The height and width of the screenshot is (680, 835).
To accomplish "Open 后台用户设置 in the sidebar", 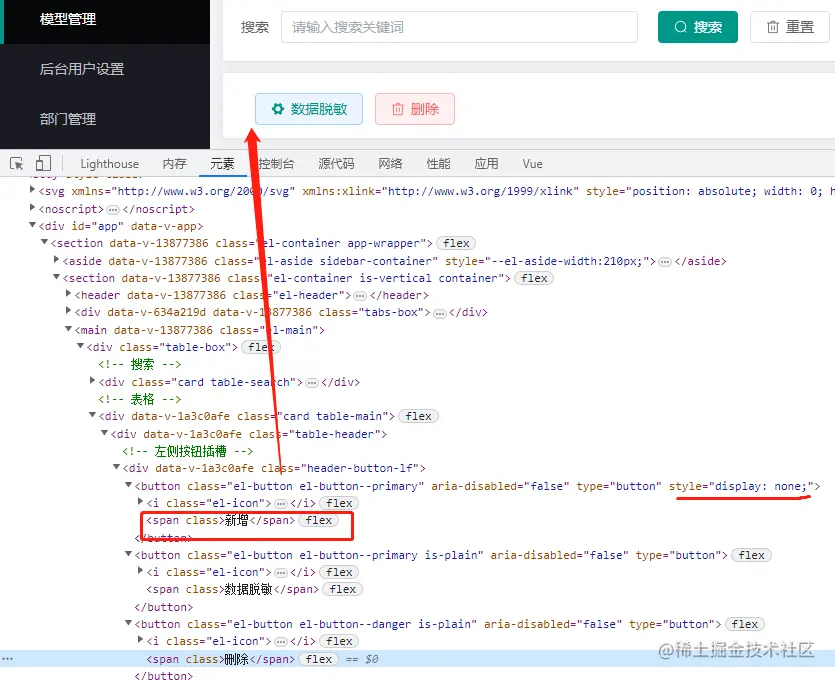I will (x=81, y=69).
